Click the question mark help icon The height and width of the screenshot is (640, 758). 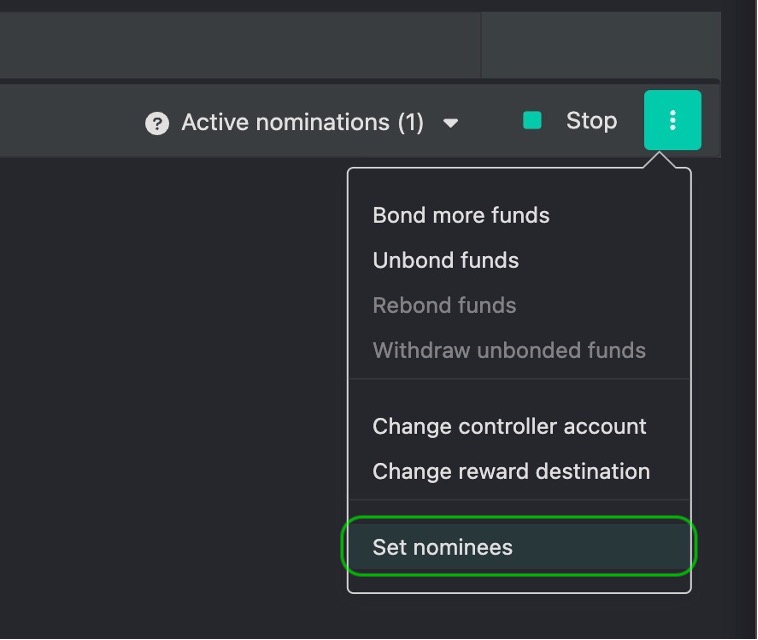pos(156,123)
